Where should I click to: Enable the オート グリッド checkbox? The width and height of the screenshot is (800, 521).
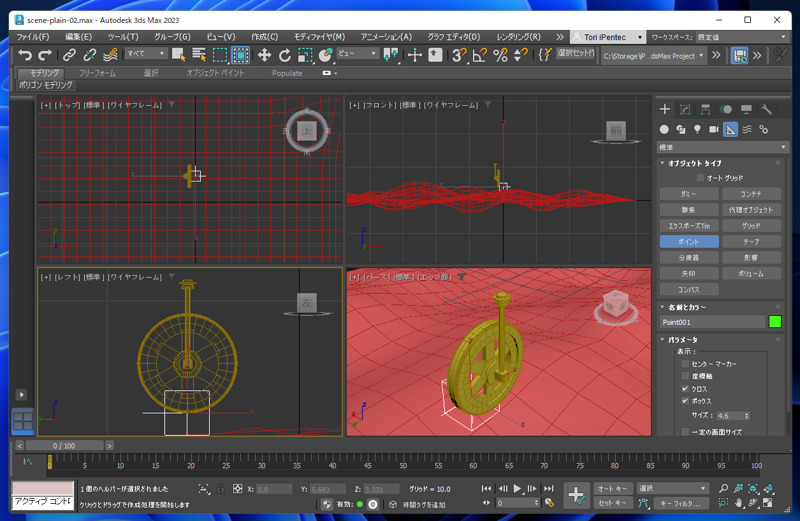(701, 178)
